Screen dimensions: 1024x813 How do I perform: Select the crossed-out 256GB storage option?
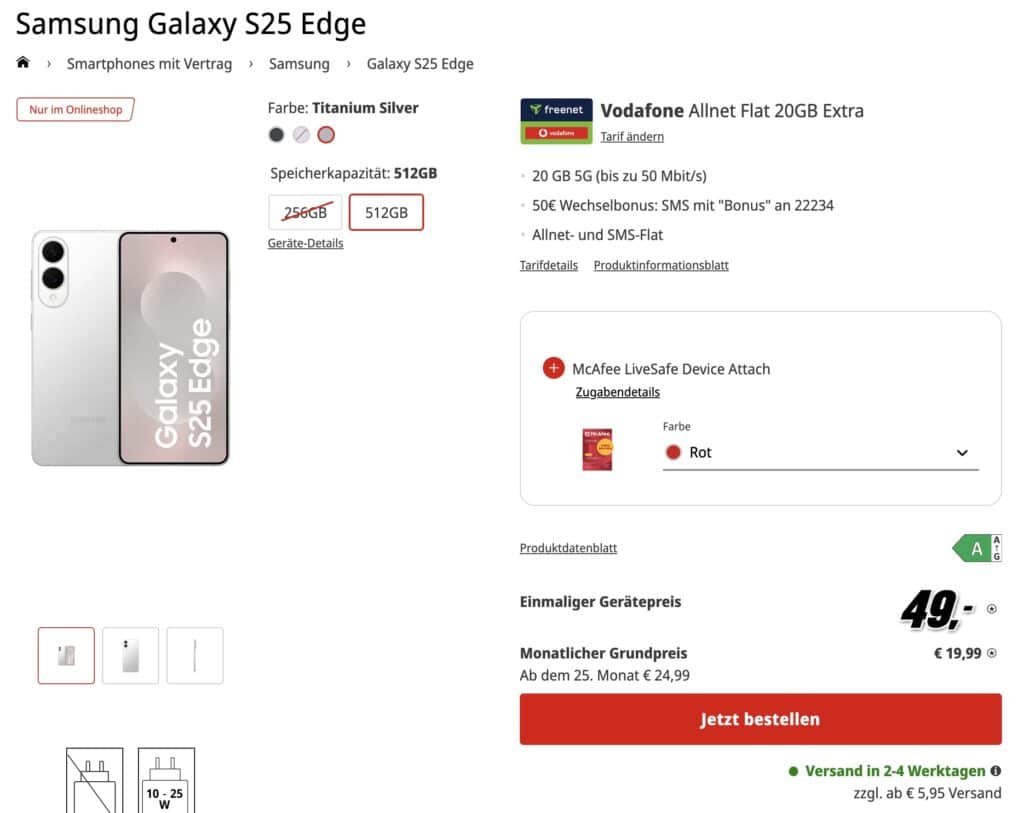(x=305, y=212)
